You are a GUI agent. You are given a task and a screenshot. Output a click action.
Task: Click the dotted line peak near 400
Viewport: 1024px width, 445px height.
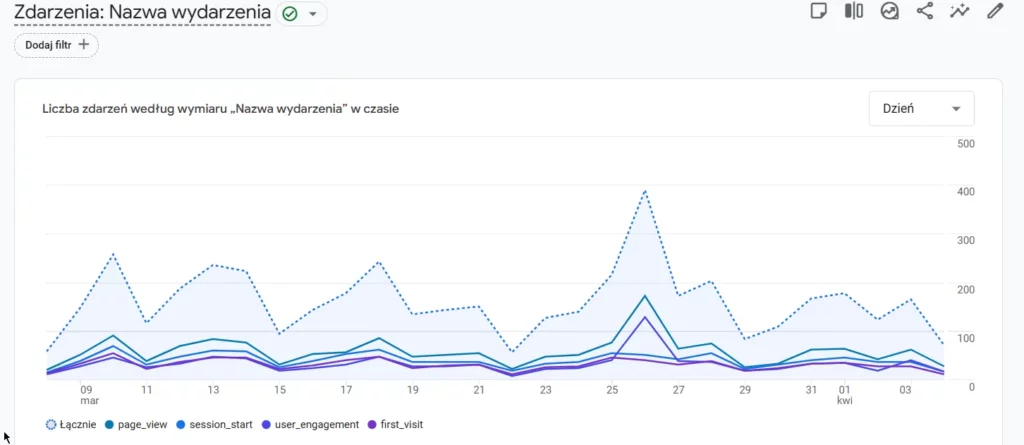pos(646,190)
